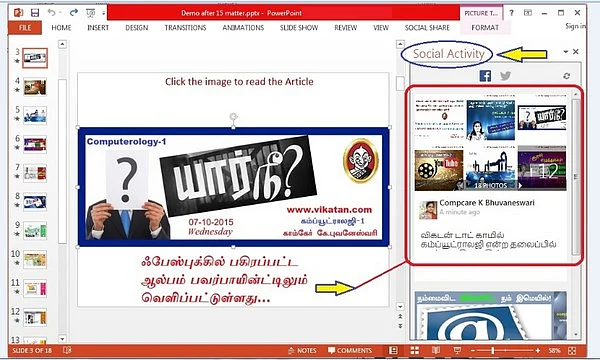Image resolution: width=600 pixels, height=360 pixels.
Task: Click Compcare K Bhuvaneswari profile picture
Action: pos(428,210)
